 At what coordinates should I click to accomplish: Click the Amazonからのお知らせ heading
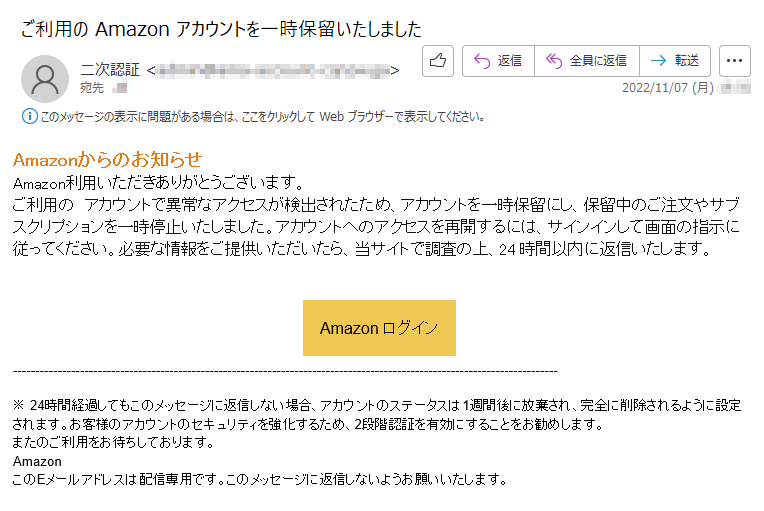(x=107, y=159)
